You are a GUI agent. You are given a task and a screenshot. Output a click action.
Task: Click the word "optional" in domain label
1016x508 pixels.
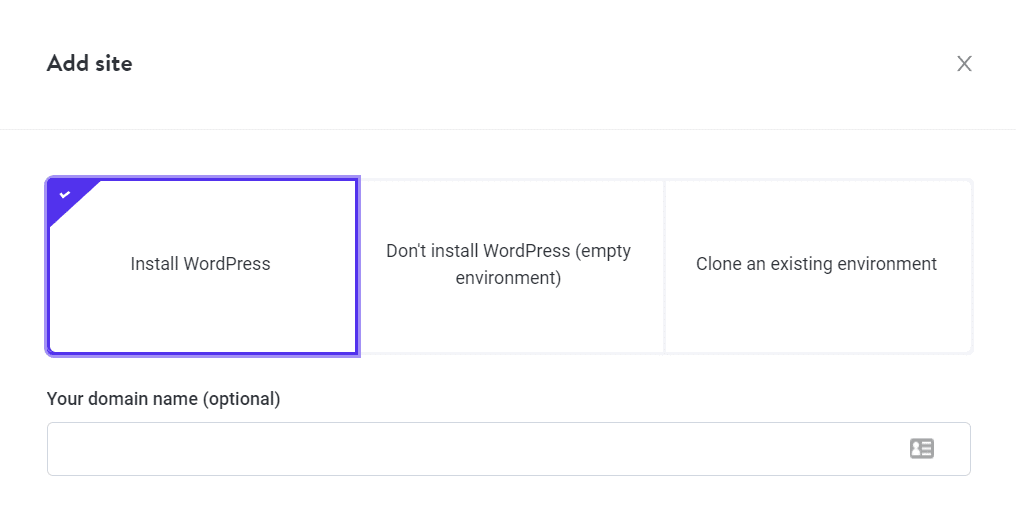click(240, 399)
